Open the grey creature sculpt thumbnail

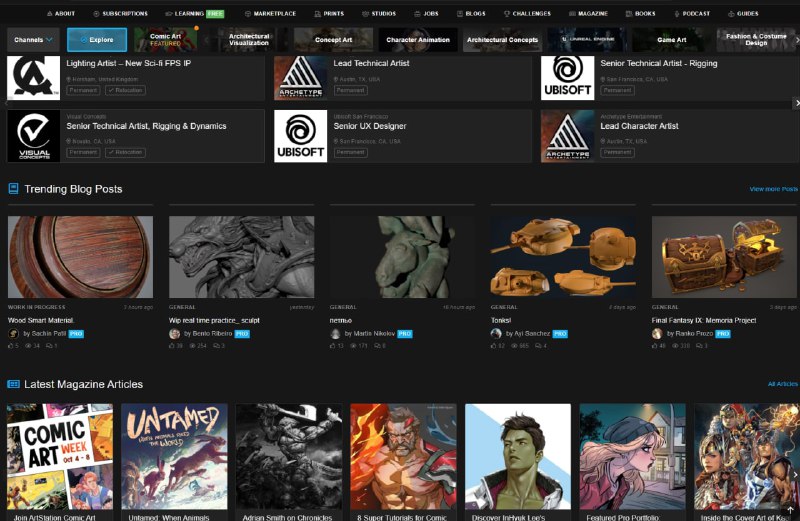pyautogui.click(x=241, y=257)
